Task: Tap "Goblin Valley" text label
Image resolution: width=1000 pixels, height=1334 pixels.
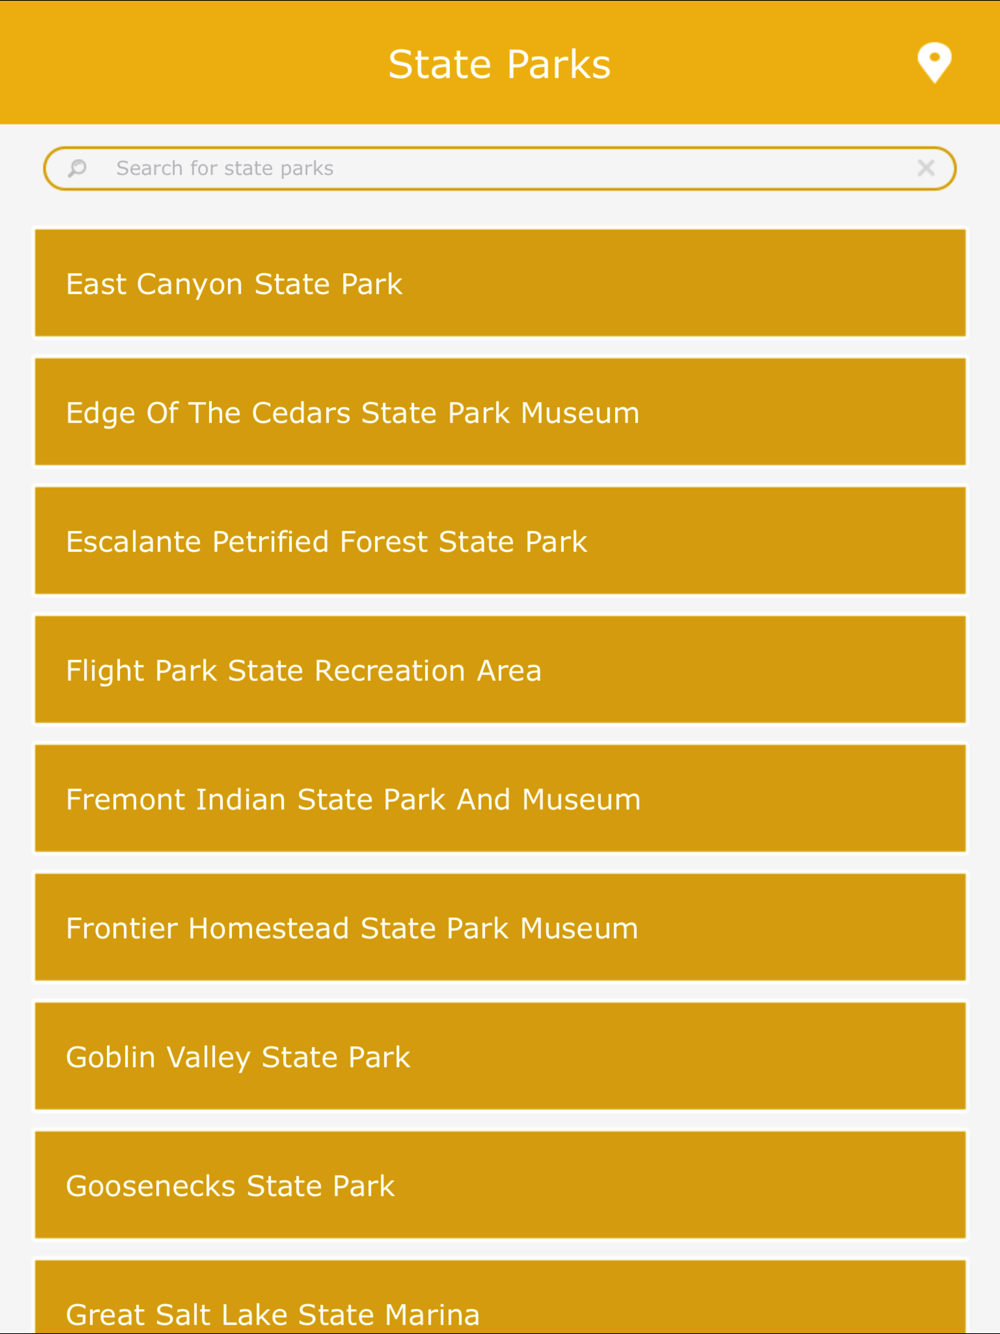Action: coord(159,1057)
